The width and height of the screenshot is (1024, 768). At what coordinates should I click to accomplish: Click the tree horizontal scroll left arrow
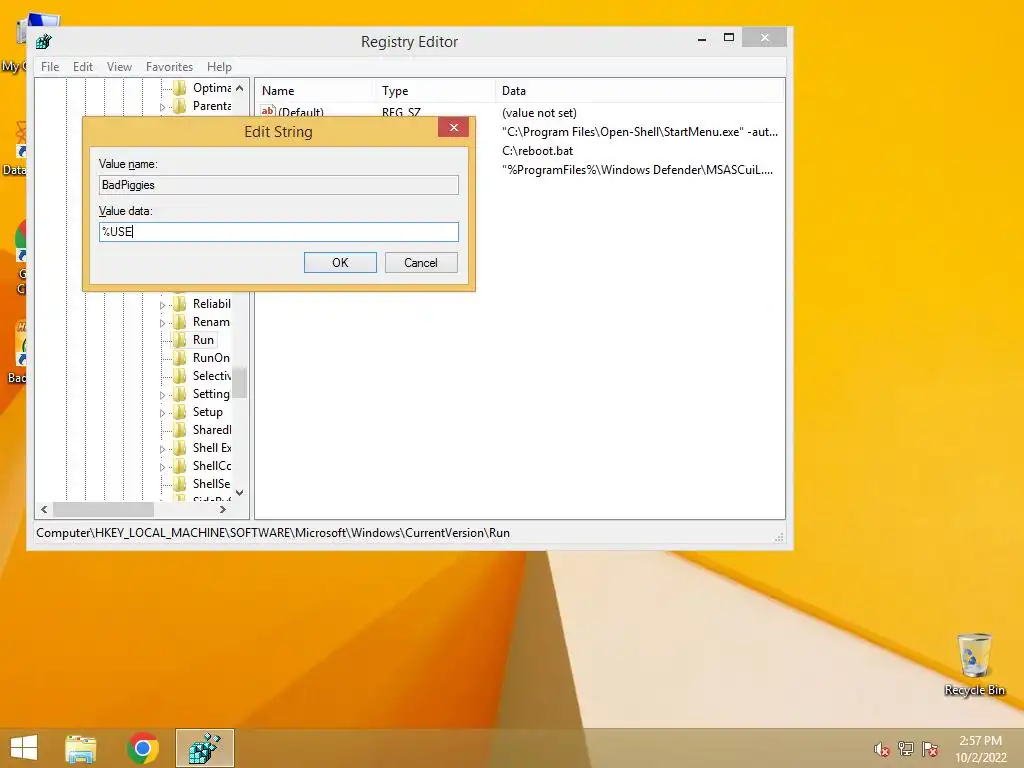coord(44,509)
